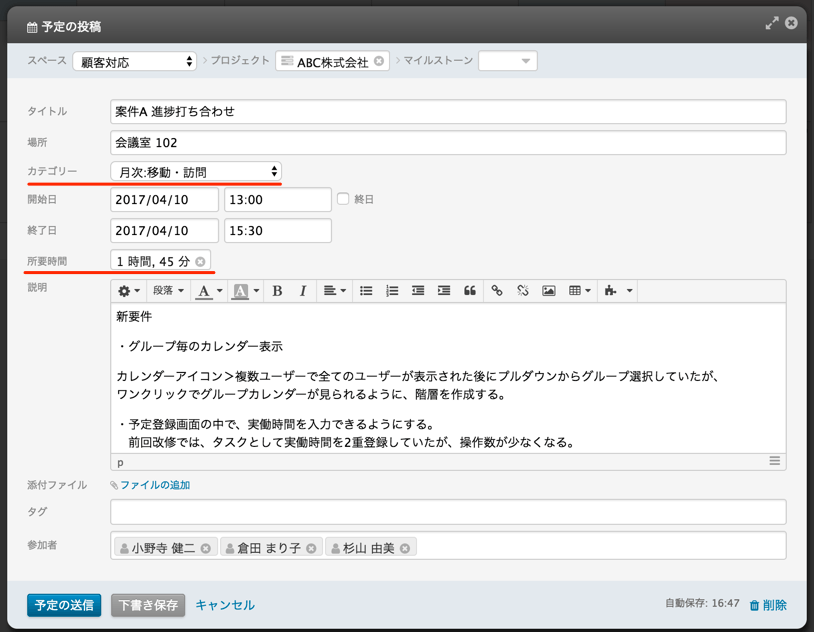The width and height of the screenshot is (814, 632).
Task: Open the table insert dropdown
Action: click(580, 291)
